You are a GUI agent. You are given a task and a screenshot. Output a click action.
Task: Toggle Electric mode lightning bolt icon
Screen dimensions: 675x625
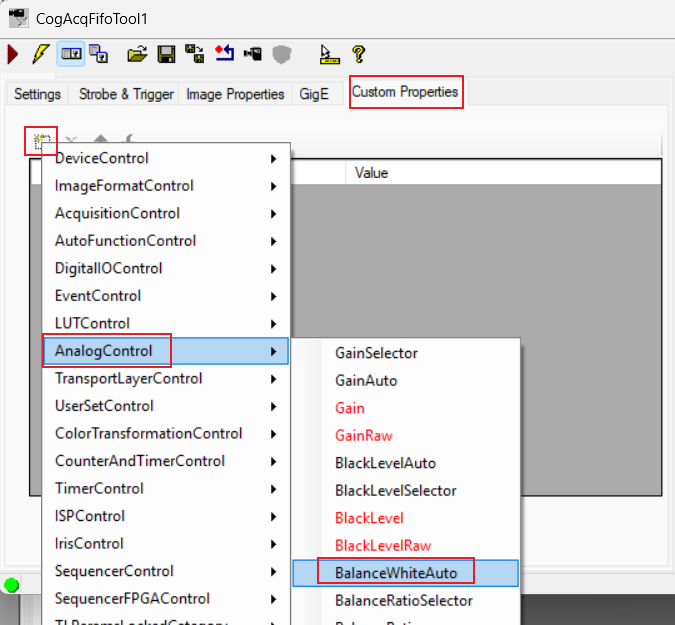[41, 54]
